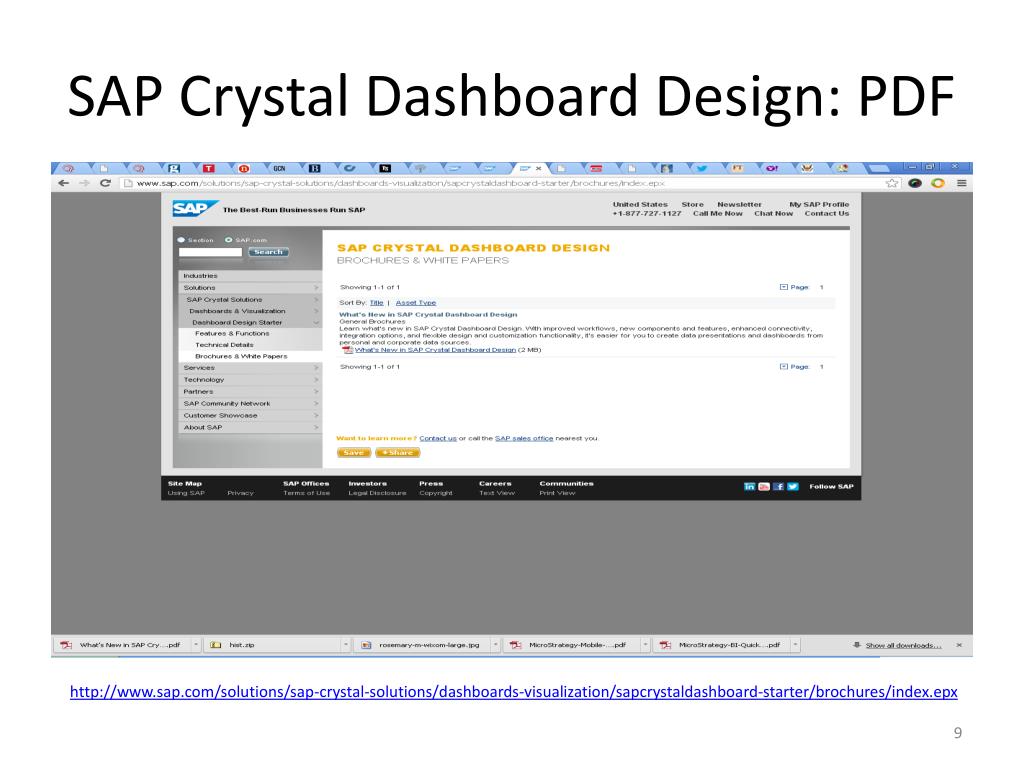Expand the Partners sidebar arrow
The image size is (1024, 768).
coord(316,391)
